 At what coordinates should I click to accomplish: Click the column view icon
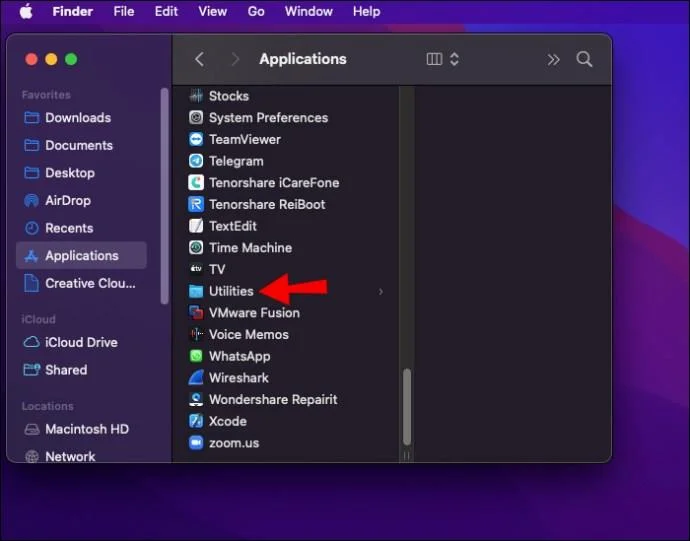pyautogui.click(x=434, y=59)
